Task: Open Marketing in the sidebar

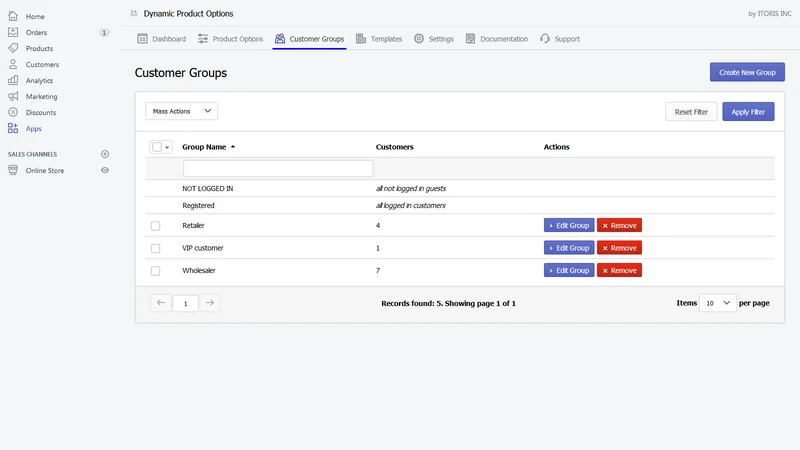Action: [41, 96]
